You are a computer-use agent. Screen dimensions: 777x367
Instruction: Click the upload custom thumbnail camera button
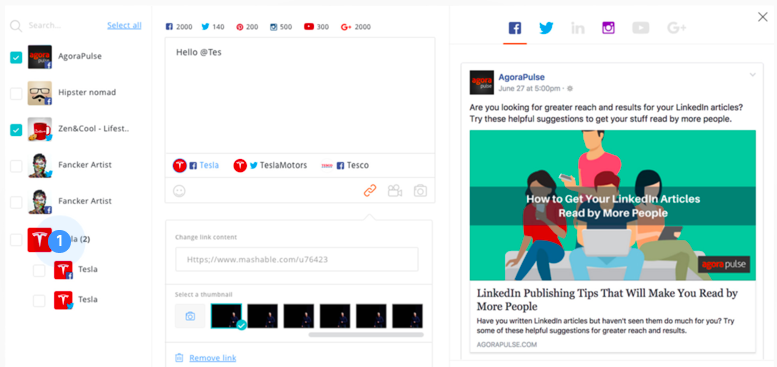(190, 316)
